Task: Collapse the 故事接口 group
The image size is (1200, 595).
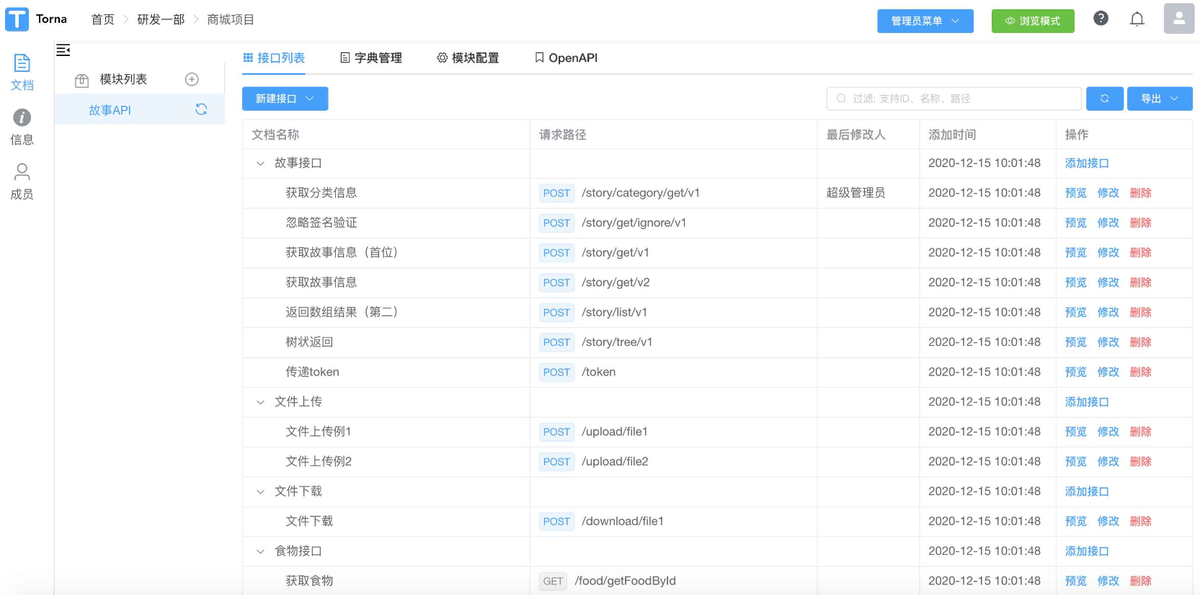Action: pyautogui.click(x=261, y=163)
